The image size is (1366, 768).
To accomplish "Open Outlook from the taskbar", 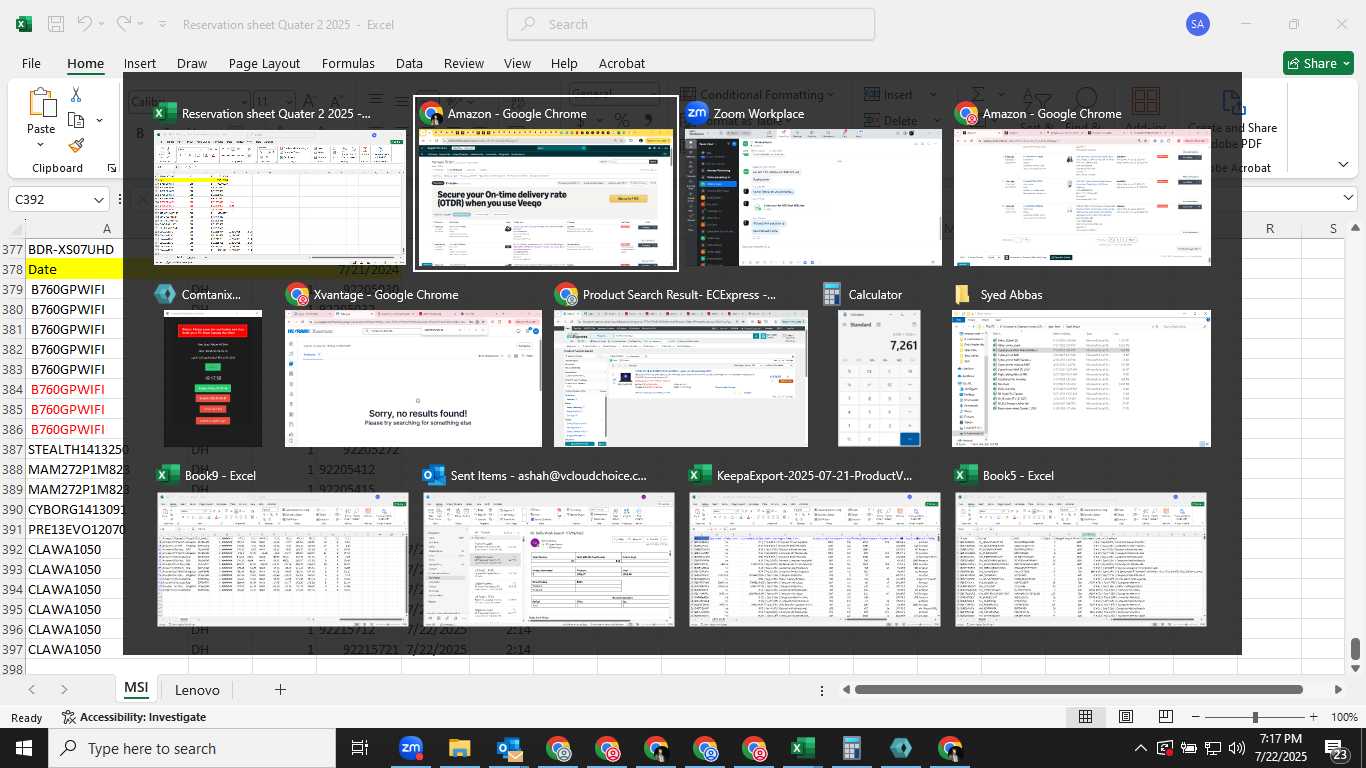I will (508, 748).
